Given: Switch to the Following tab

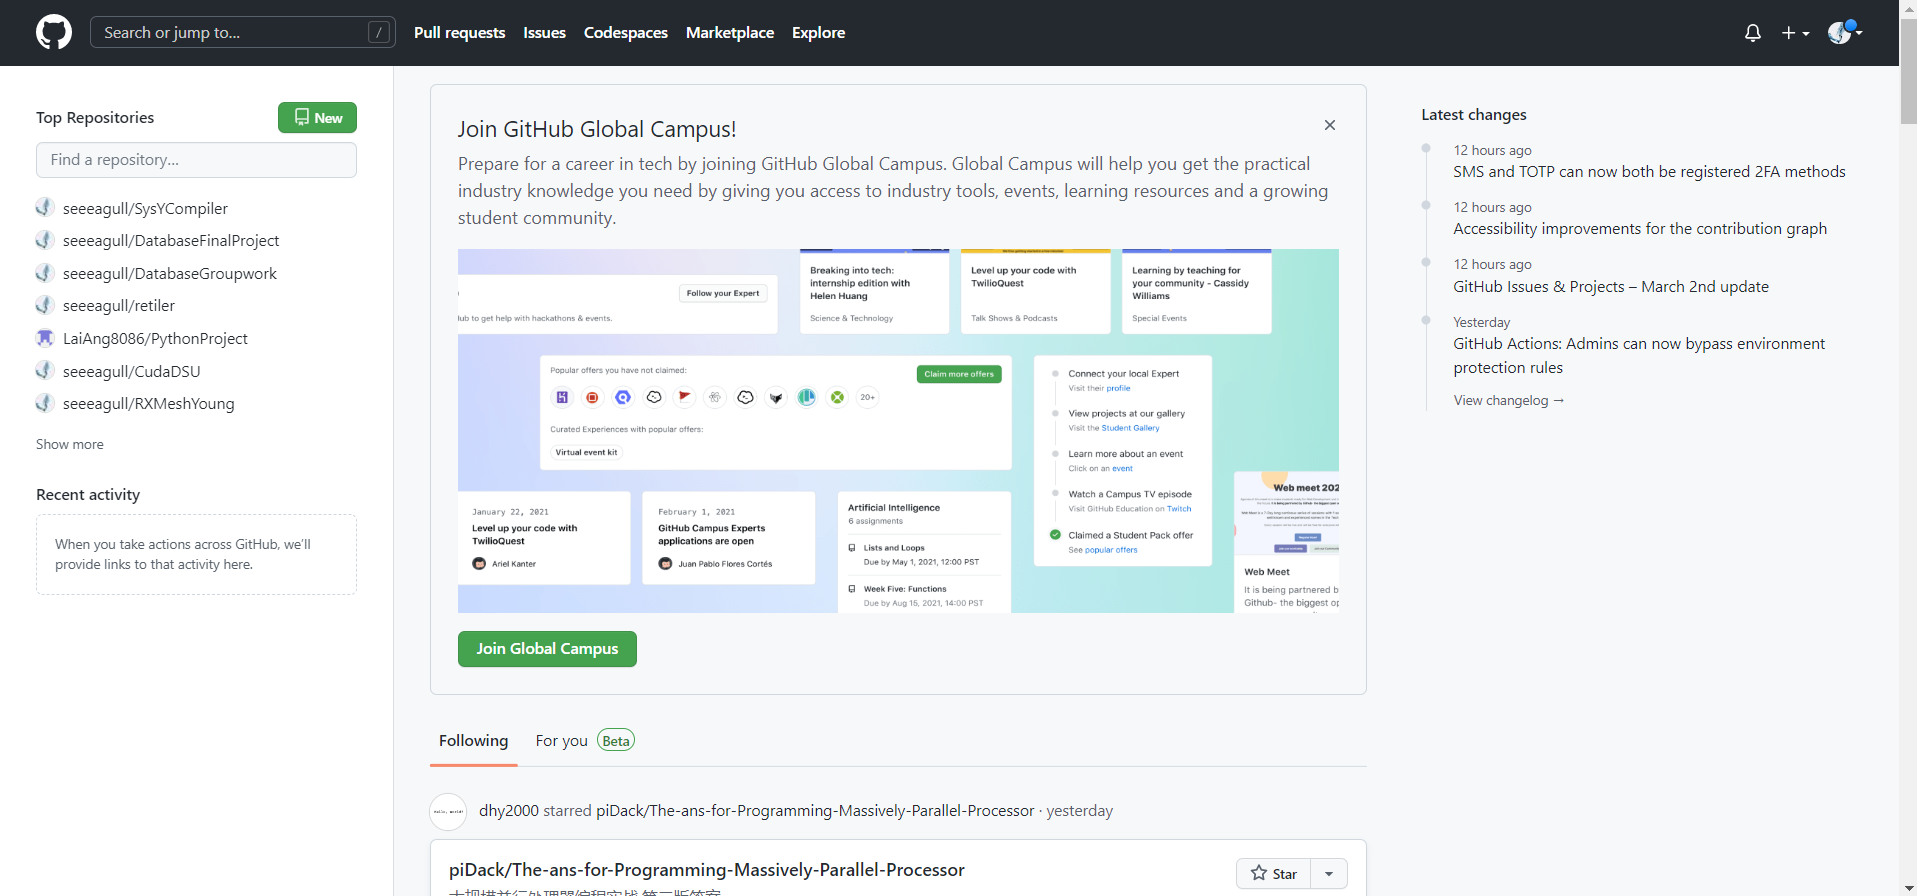Looking at the screenshot, I should click(473, 741).
